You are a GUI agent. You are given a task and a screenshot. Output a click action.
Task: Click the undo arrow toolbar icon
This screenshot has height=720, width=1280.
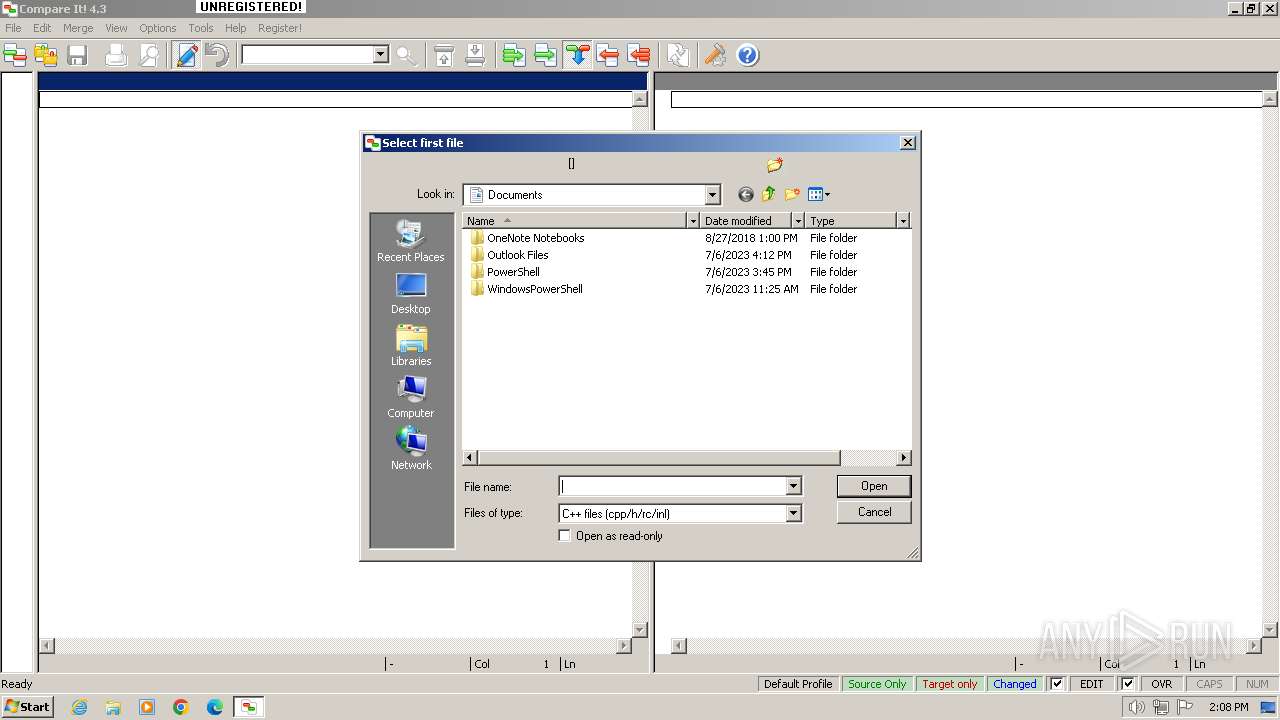pos(217,55)
